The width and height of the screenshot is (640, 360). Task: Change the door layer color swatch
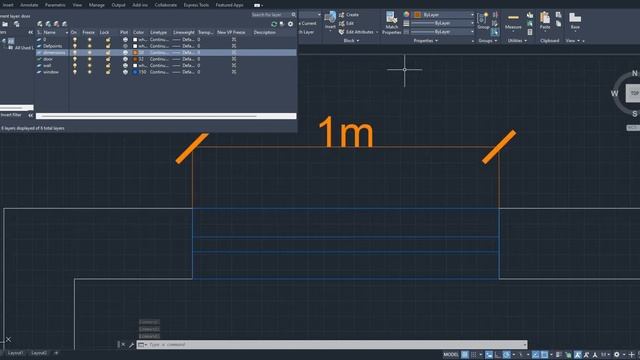tap(135, 59)
